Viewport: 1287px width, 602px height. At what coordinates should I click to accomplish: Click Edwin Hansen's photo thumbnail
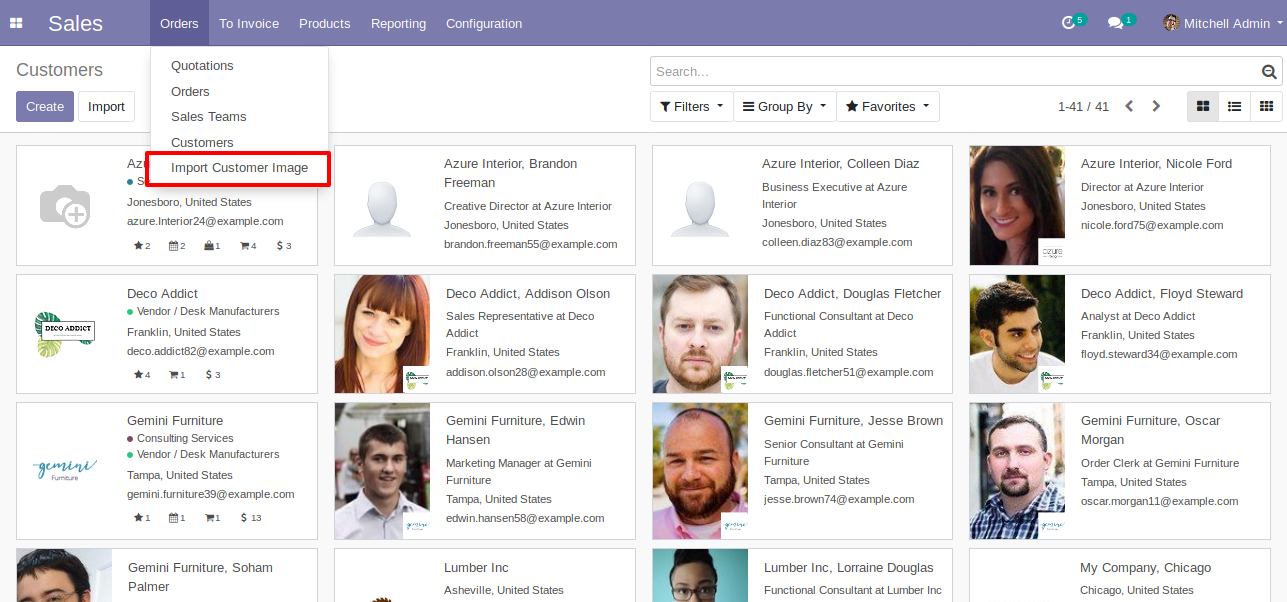point(383,471)
